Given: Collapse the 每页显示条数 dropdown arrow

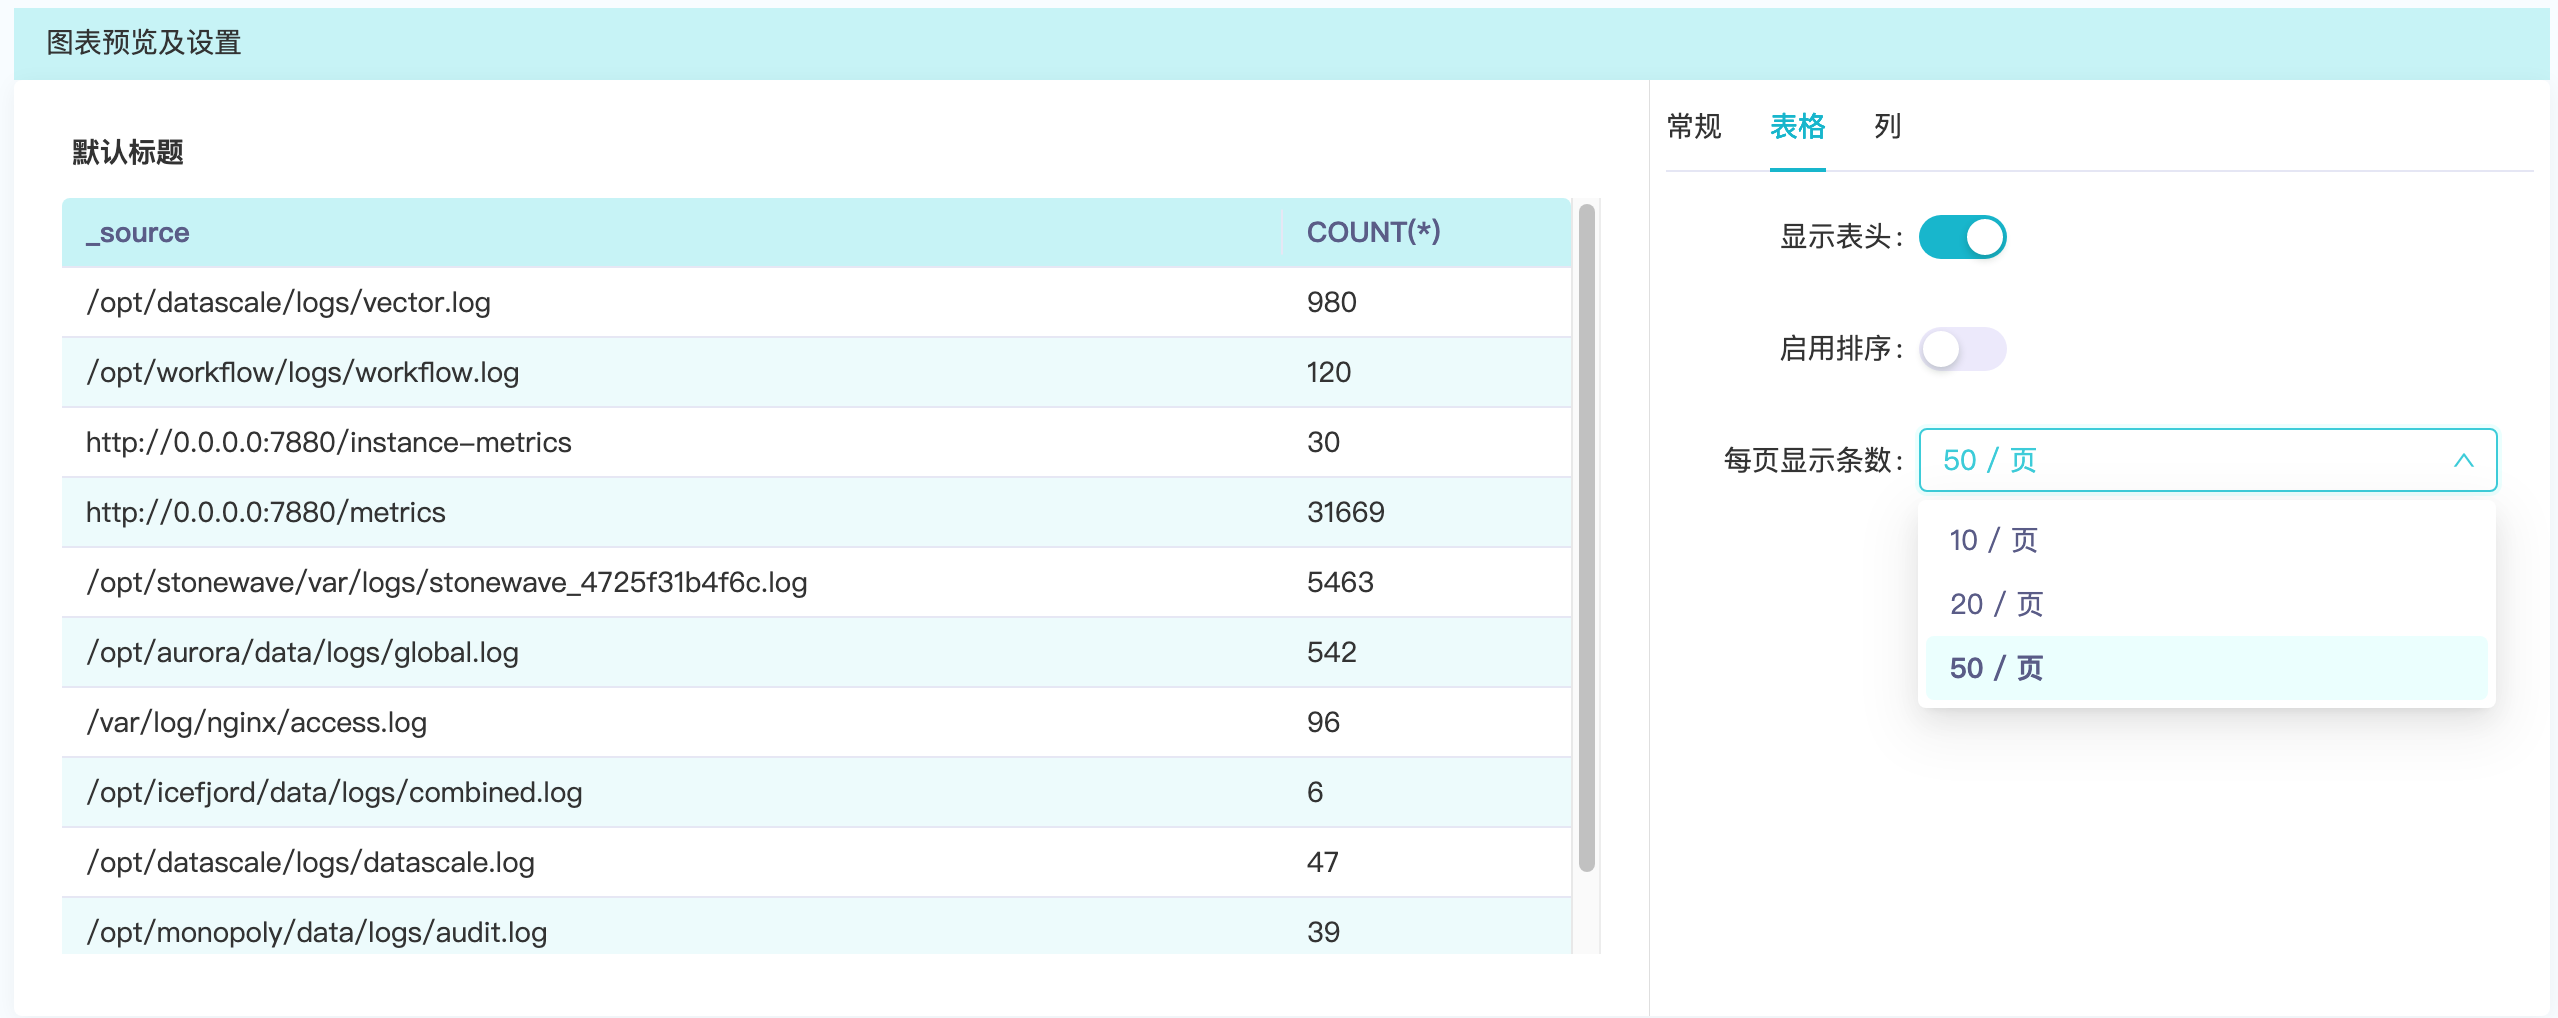Looking at the screenshot, I should pyautogui.click(x=2463, y=461).
